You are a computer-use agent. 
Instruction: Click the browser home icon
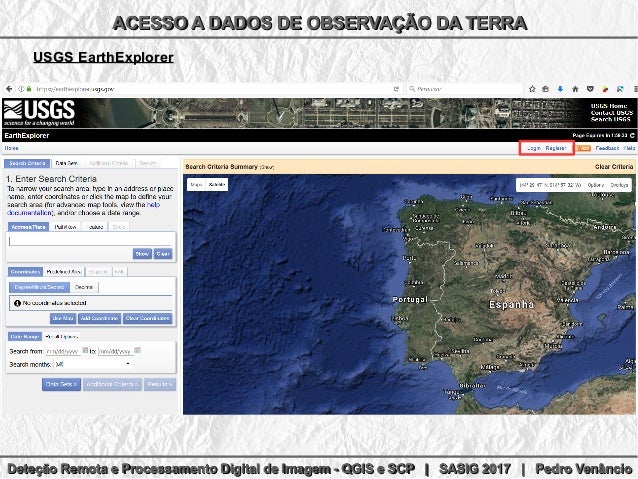(575, 89)
